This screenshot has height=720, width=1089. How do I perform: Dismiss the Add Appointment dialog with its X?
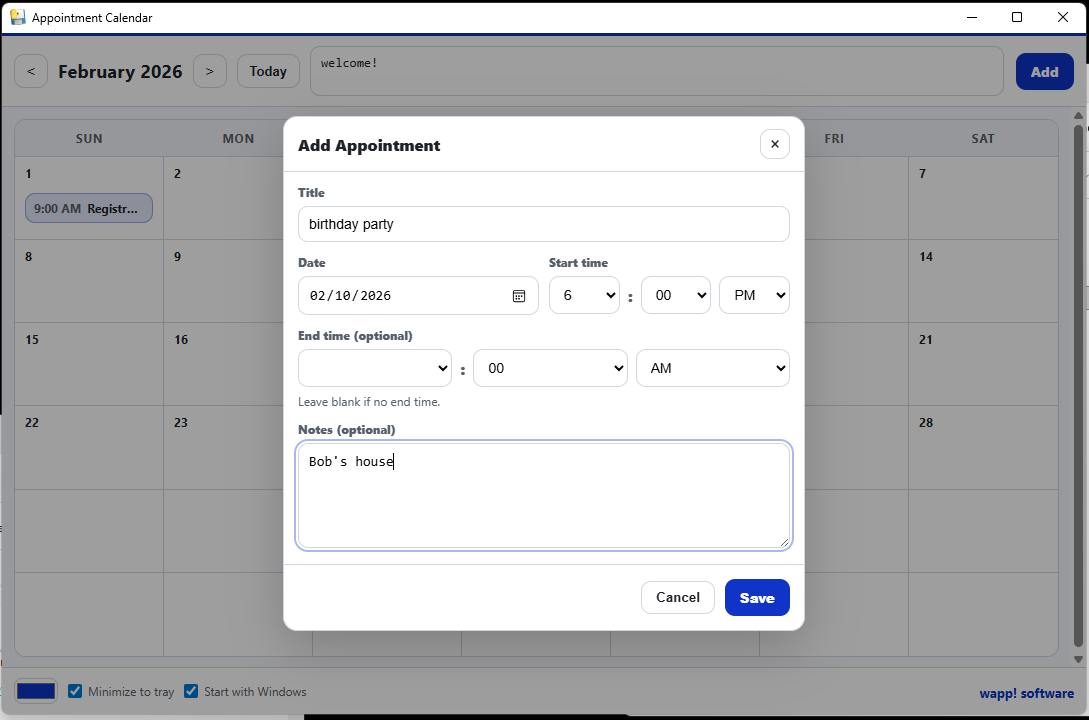(775, 144)
